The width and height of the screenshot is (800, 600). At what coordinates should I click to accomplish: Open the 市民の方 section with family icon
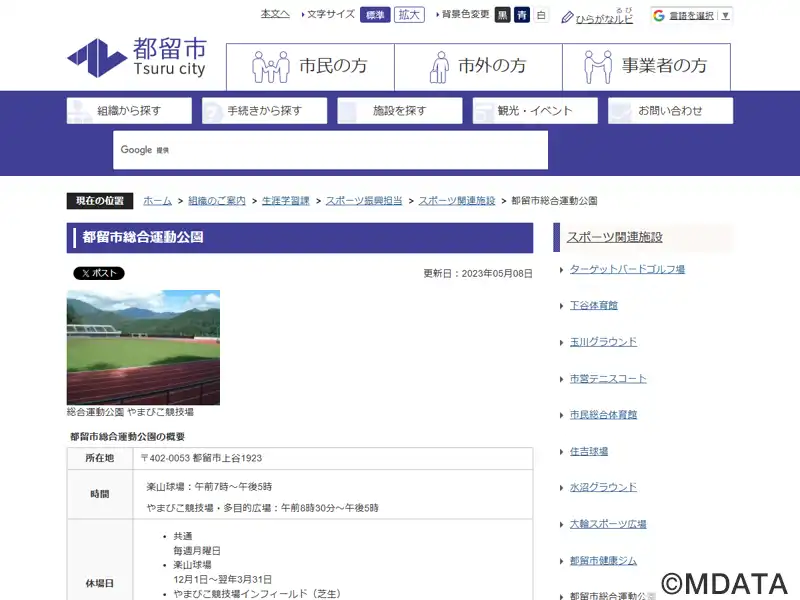(310, 67)
